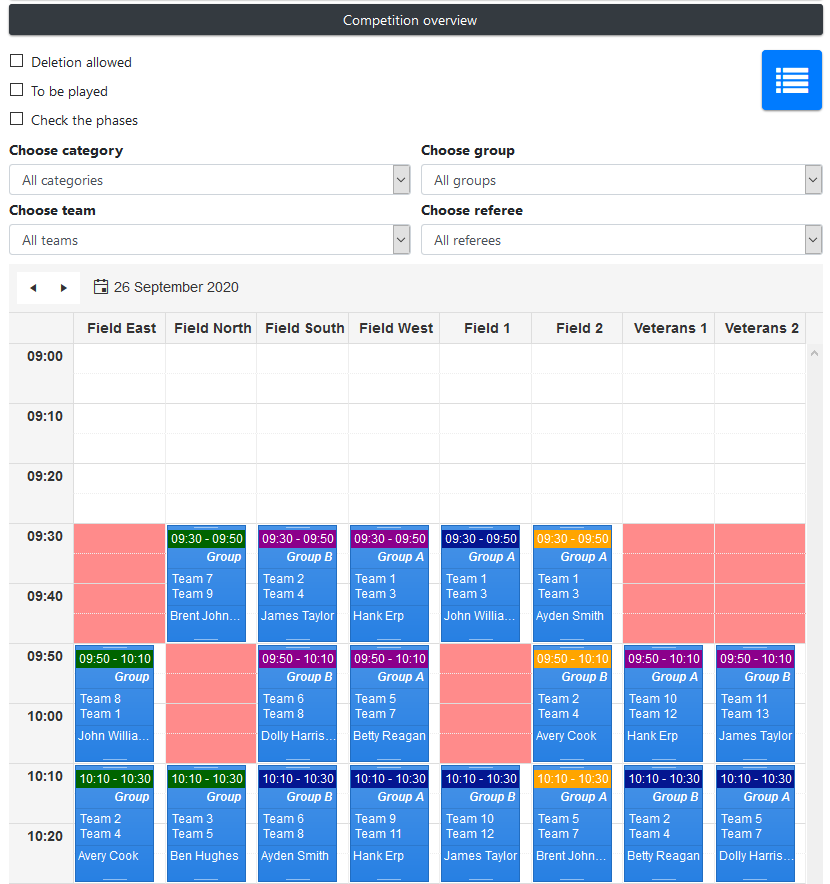
Task: Toggle the Check the phases checkbox
Action: click(x=17, y=119)
